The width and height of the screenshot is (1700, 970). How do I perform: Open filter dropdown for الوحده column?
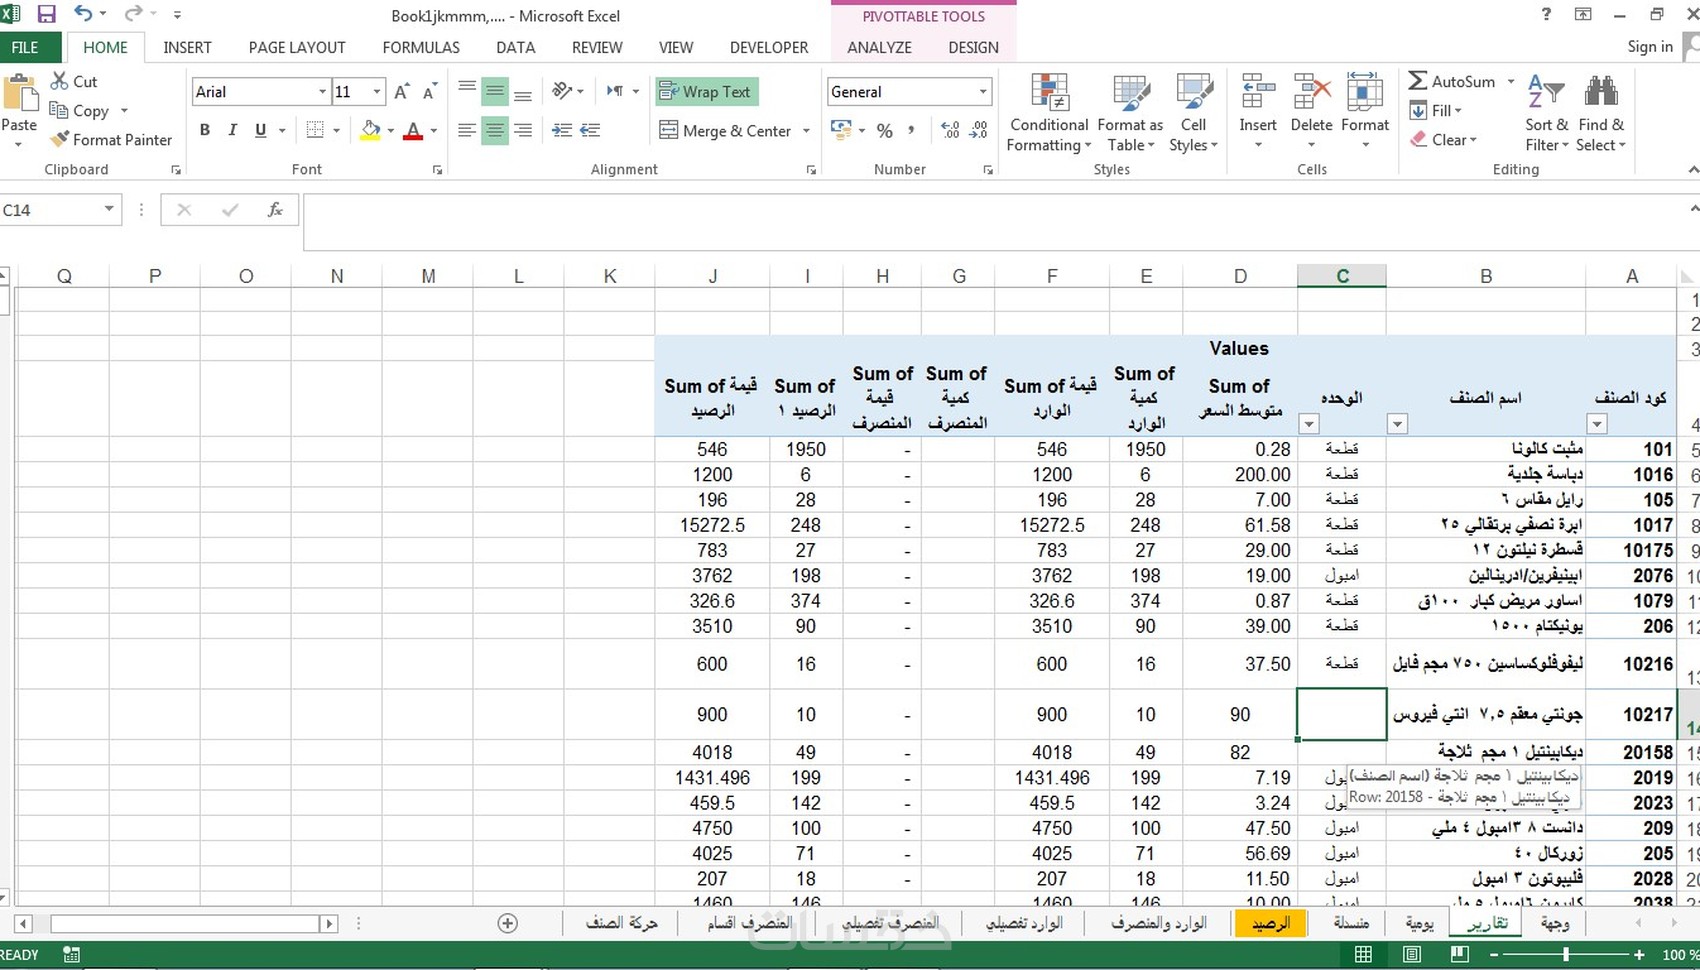coord(1309,424)
